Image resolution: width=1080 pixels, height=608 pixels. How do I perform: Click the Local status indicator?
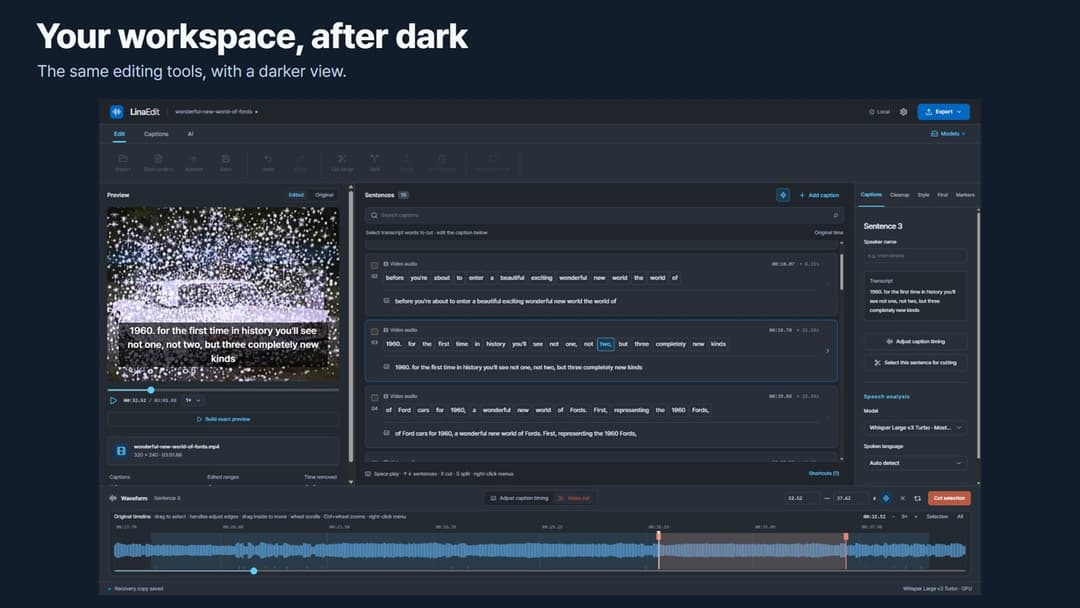pyautogui.click(x=880, y=112)
